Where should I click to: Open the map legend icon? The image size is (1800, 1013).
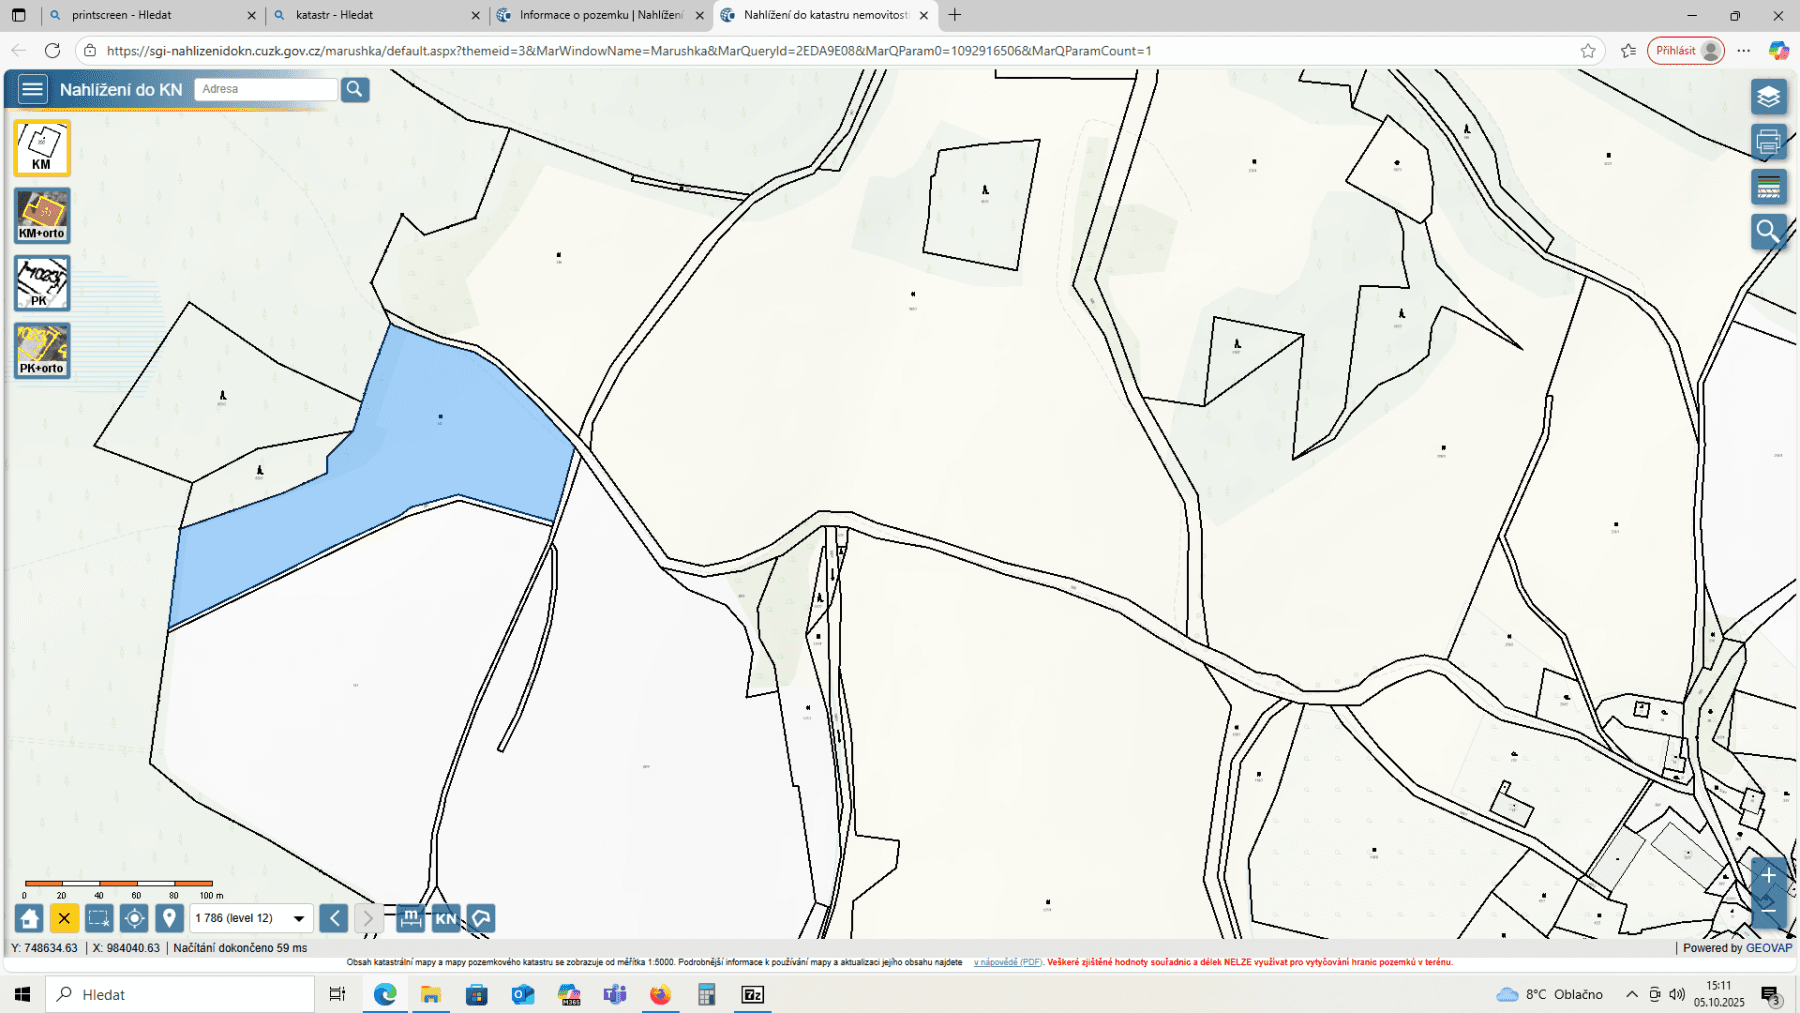[x=1768, y=187]
